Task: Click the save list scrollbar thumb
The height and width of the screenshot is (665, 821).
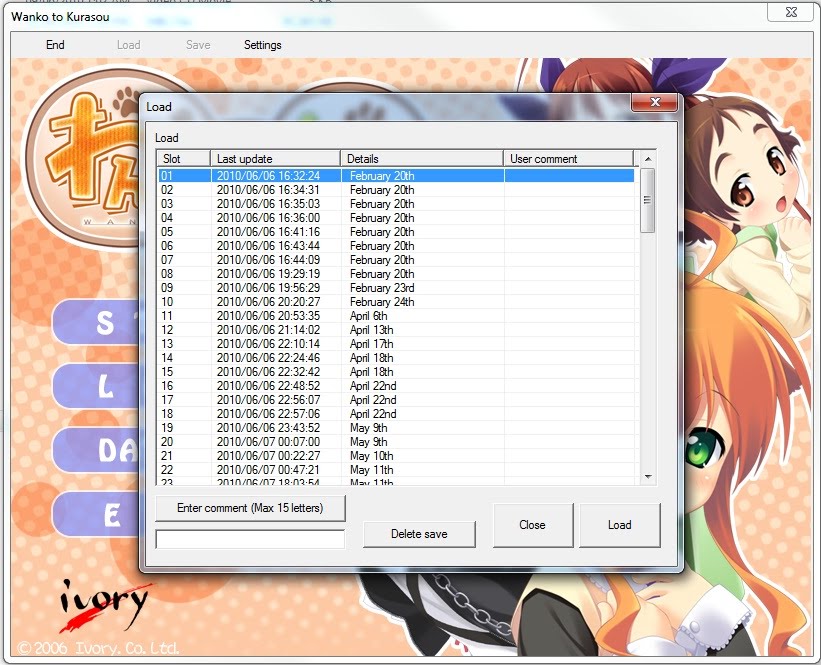Action: [648, 200]
